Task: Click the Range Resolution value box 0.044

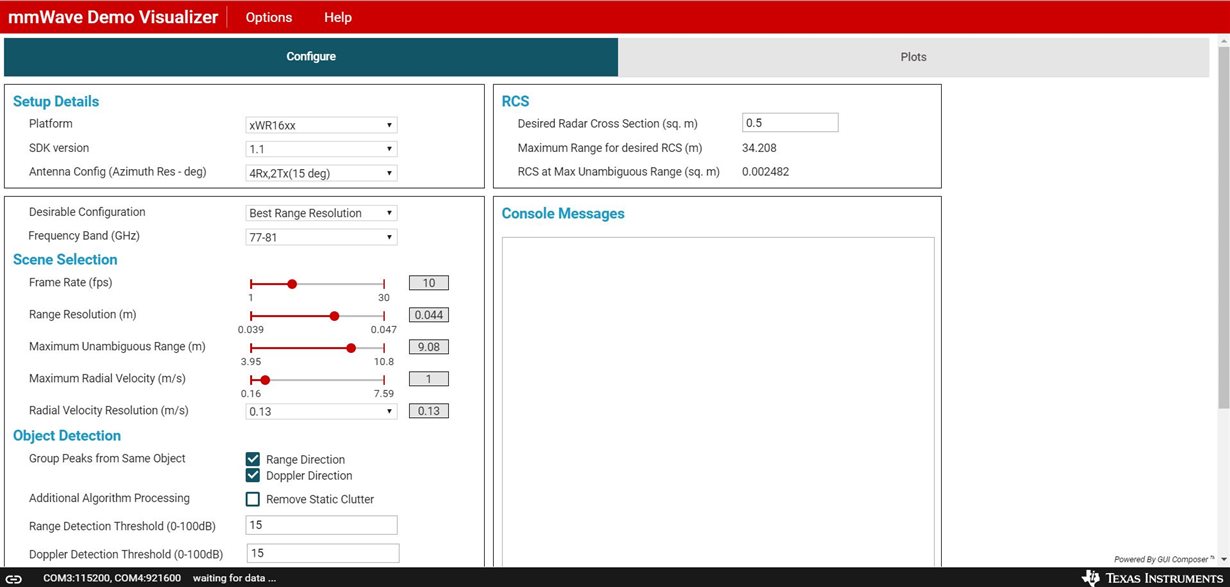Action: pyautogui.click(x=428, y=315)
